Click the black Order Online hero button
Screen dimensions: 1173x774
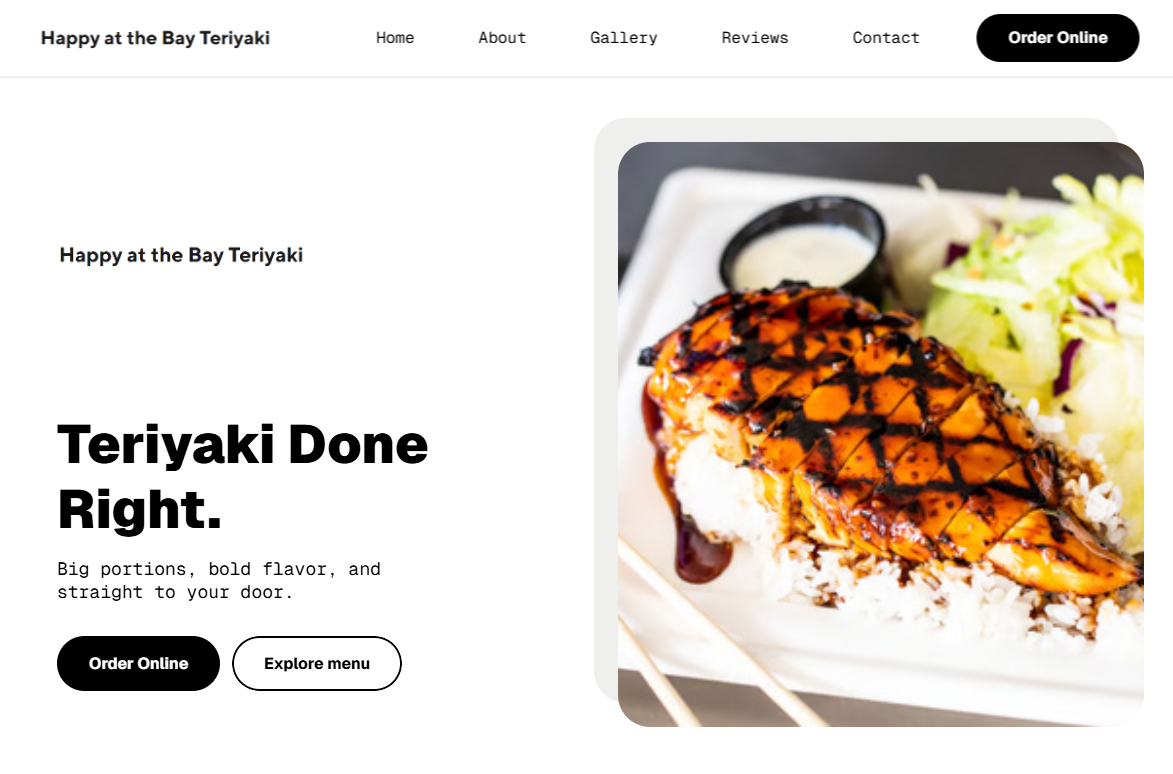(138, 663)
